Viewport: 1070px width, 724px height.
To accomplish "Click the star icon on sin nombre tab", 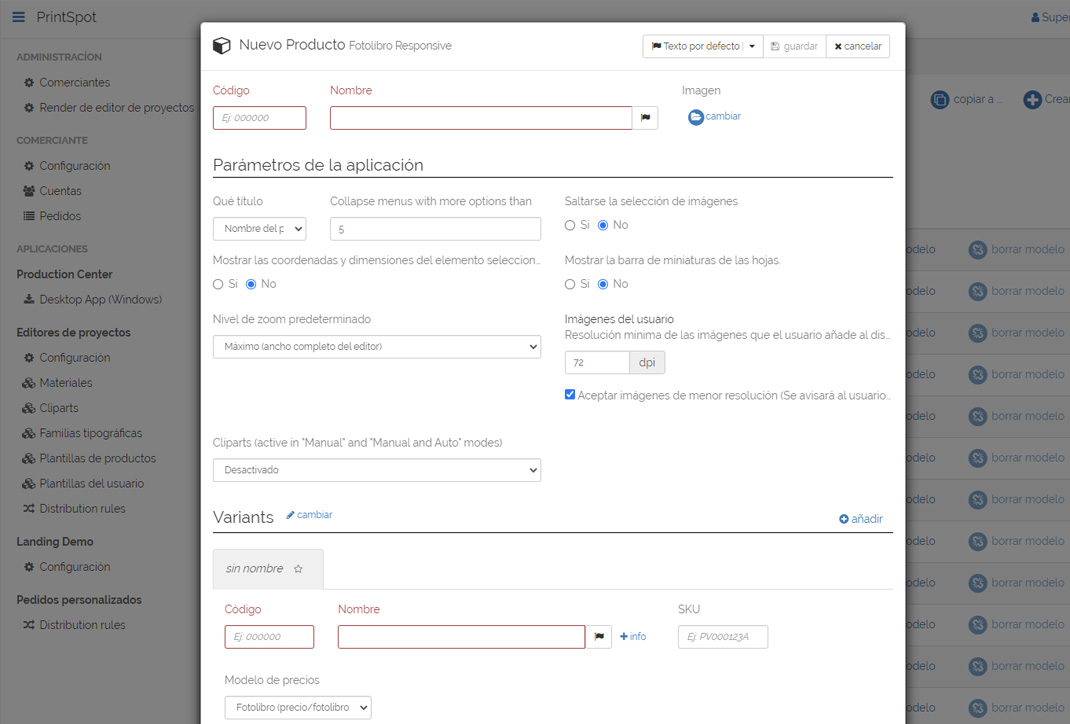I will pos(298,569).
